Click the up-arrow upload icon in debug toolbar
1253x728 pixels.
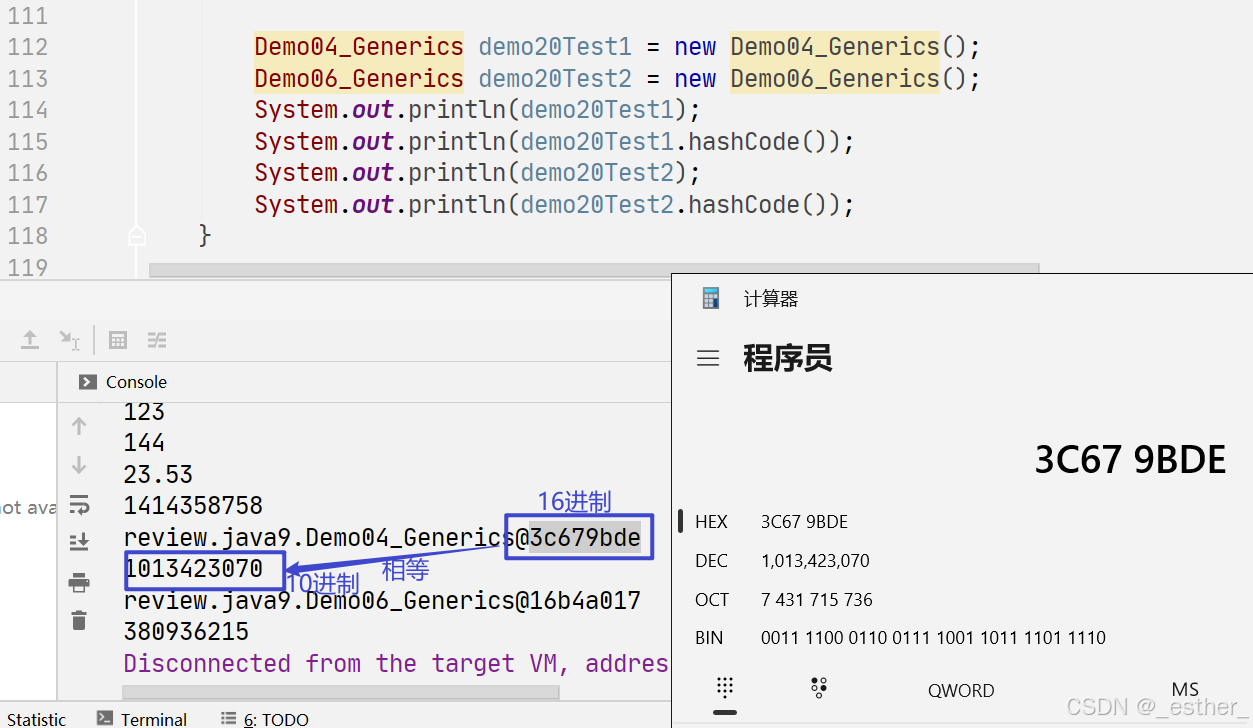point(30,340)
